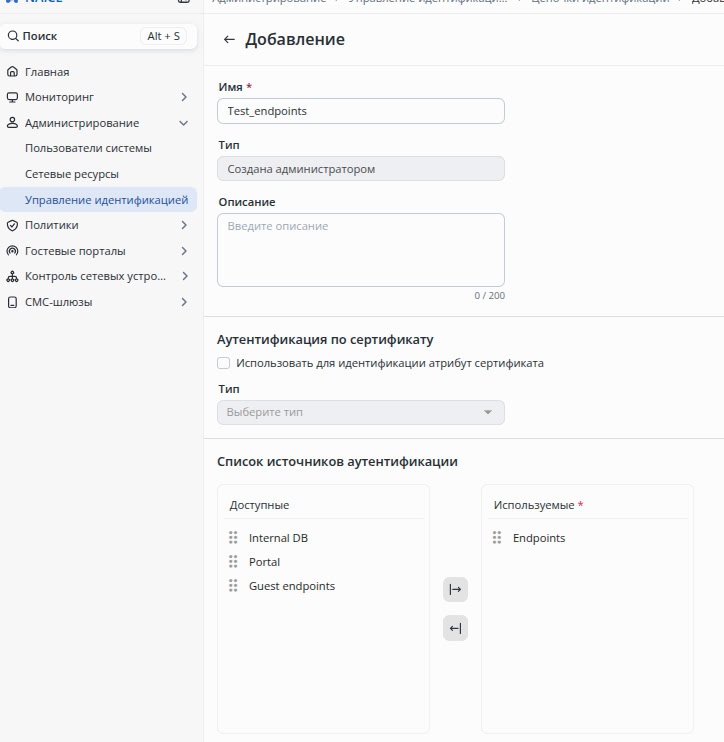724x742 pixels.
Task: Open the Выберите тип dropdown
Action: coord(360,412)
